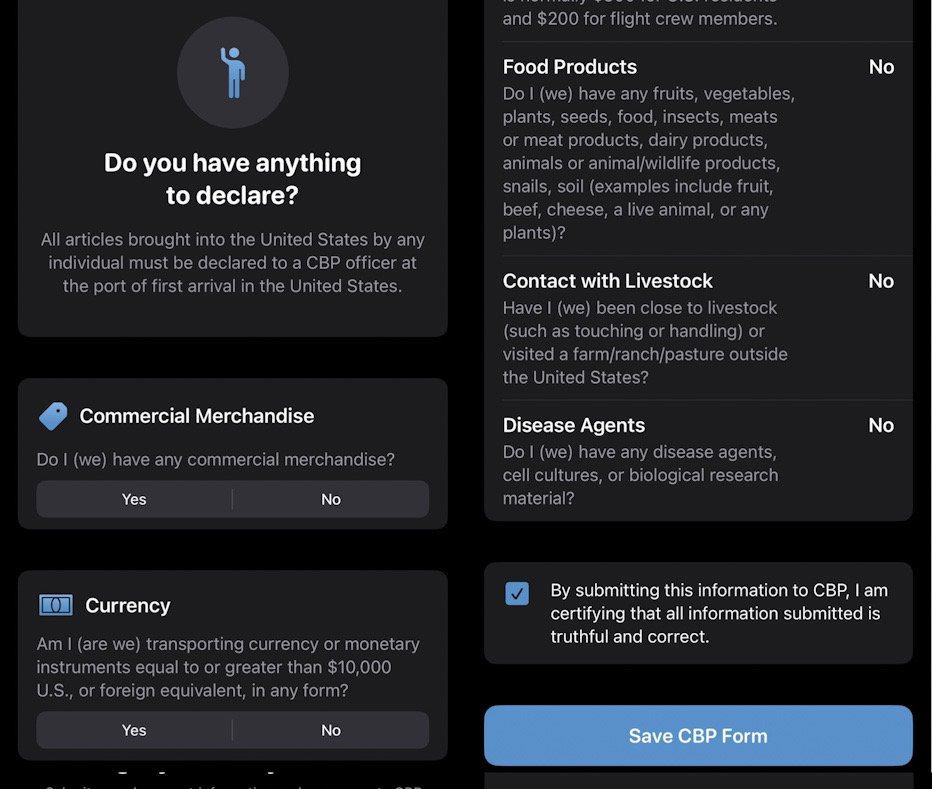
Task: Click the CBP officer declaration notice text
Action: coord(233,263)
